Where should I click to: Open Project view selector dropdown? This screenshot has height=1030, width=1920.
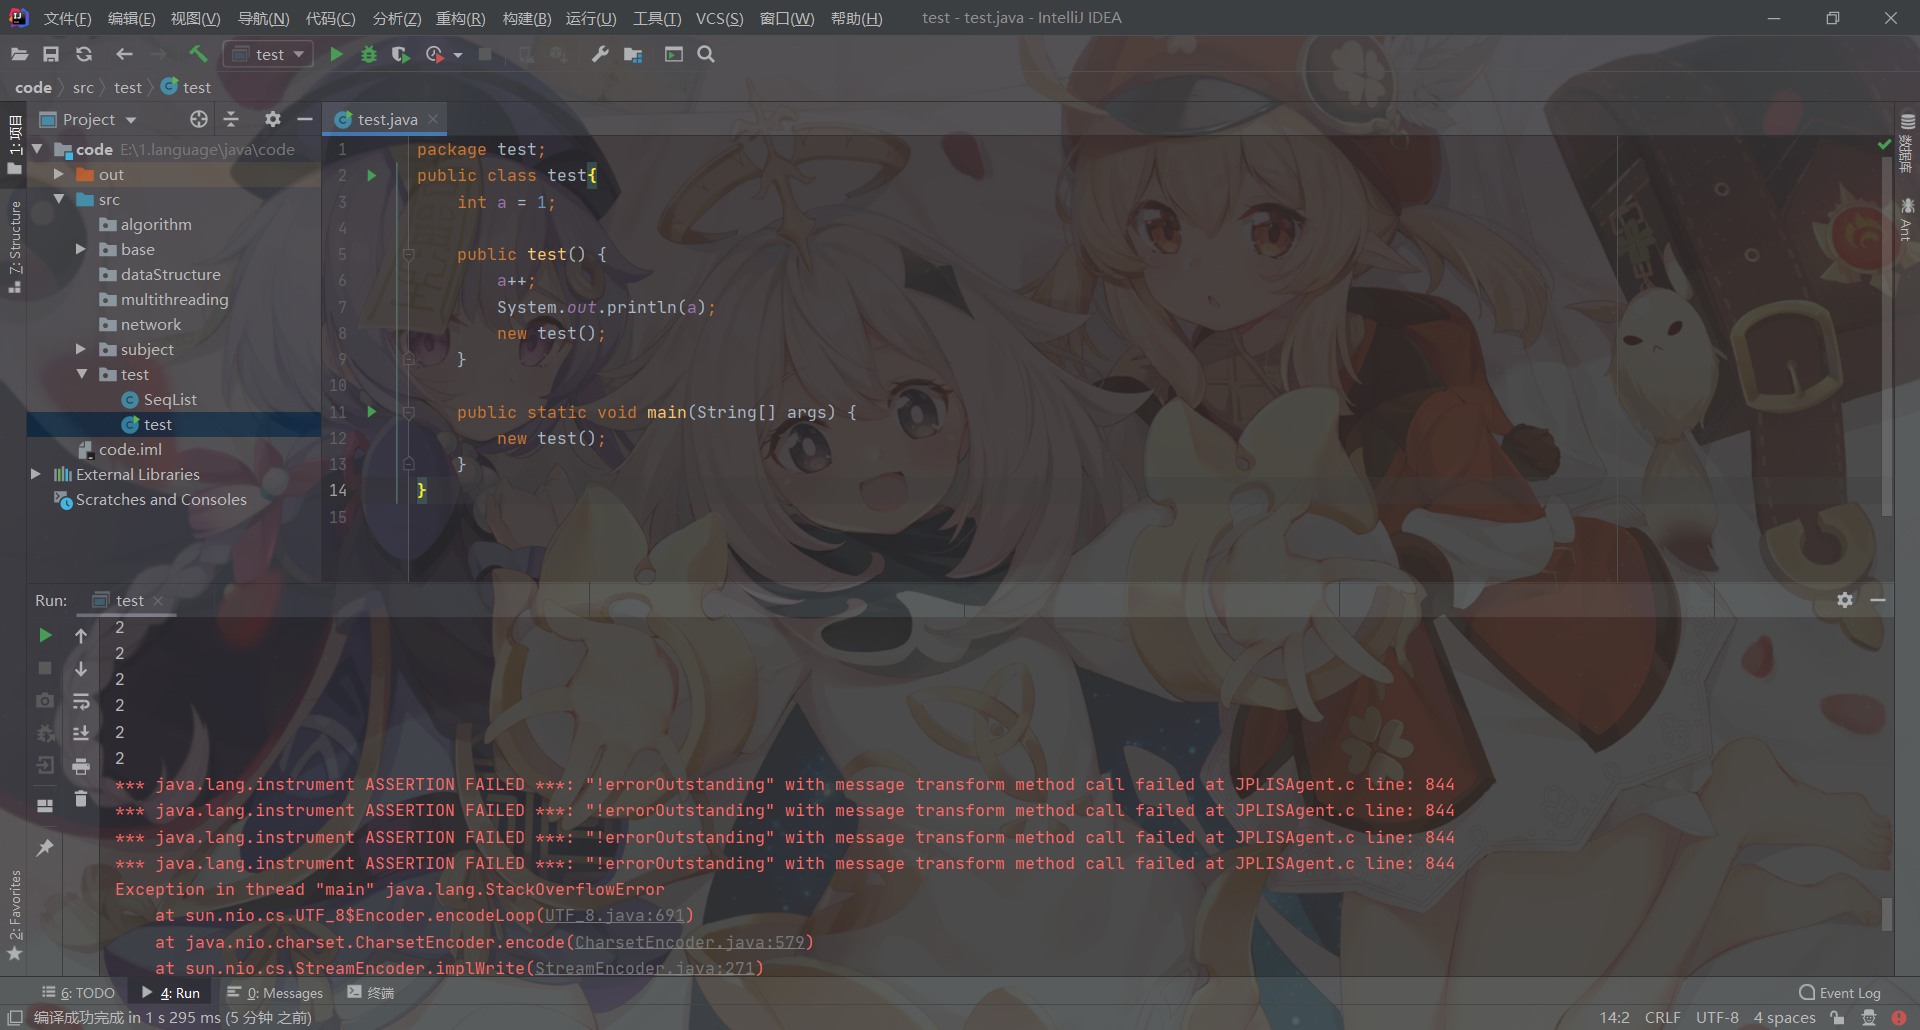pyautogui.click(x=88, y=119)
